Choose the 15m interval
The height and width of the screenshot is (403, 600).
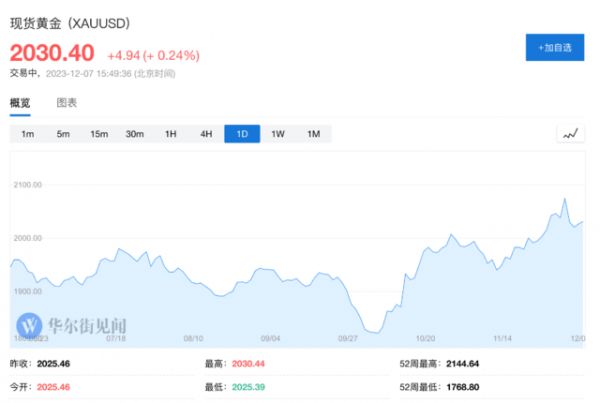[x=99, y=134]
